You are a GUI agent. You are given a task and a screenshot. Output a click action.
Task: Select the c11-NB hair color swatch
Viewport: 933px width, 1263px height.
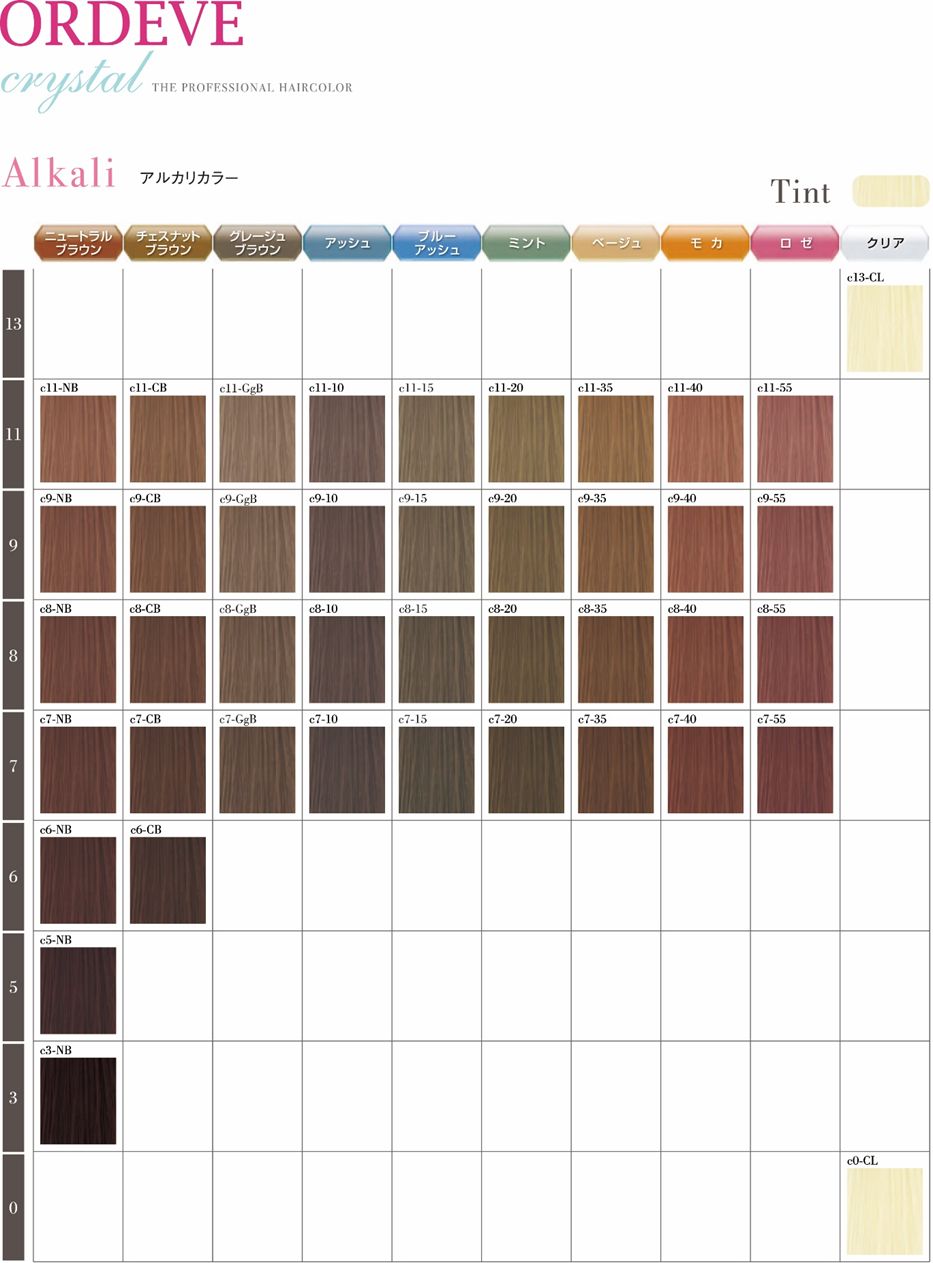78,439
